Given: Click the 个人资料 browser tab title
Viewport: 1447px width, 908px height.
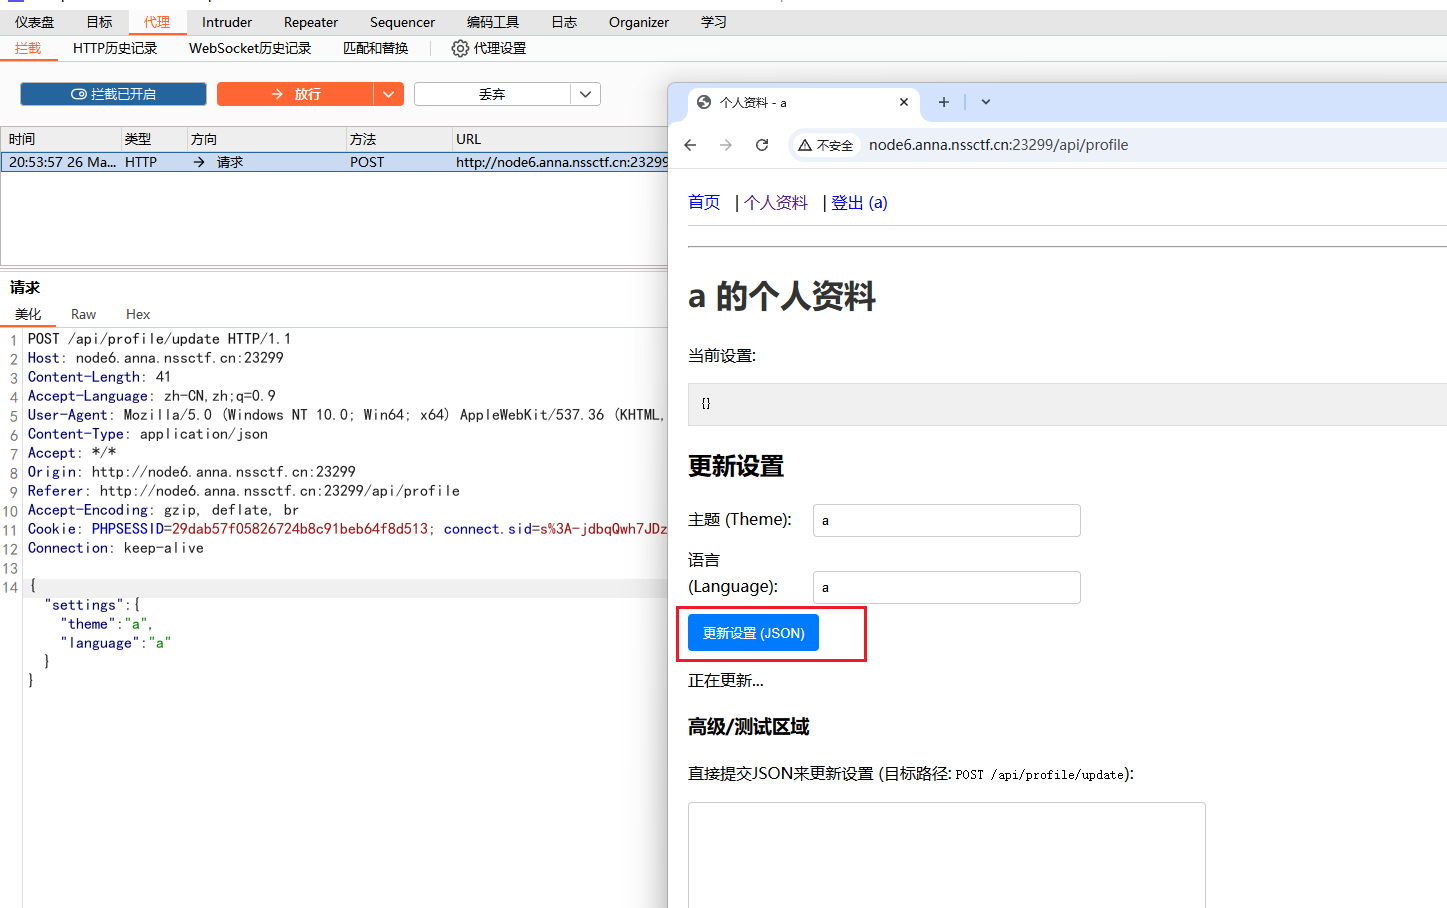Looking at the screenshot, I should tap(753, 102).
